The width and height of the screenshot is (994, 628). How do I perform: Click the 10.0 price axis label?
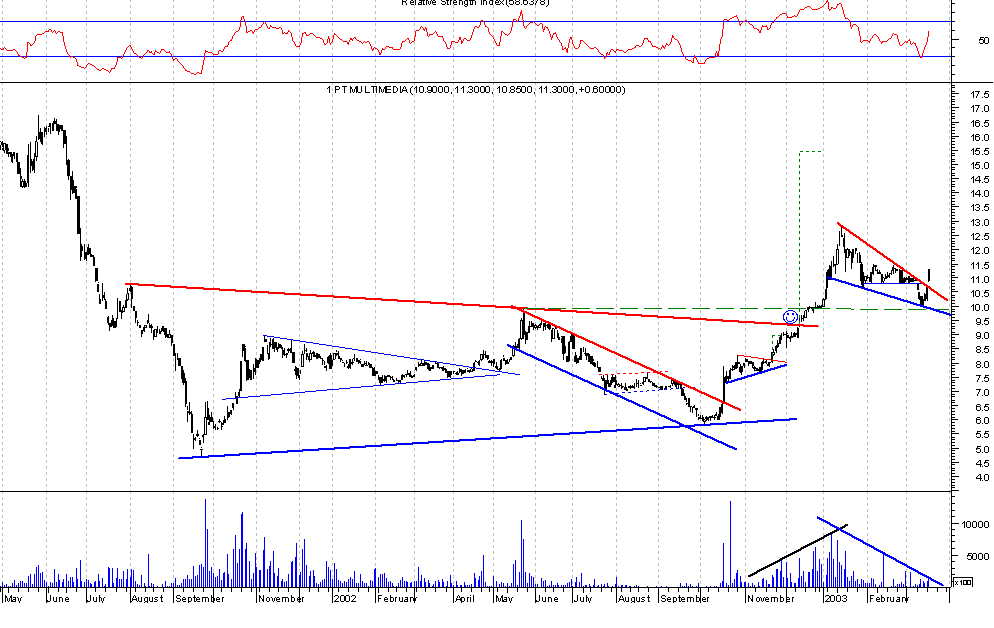(x=980, y=307)
